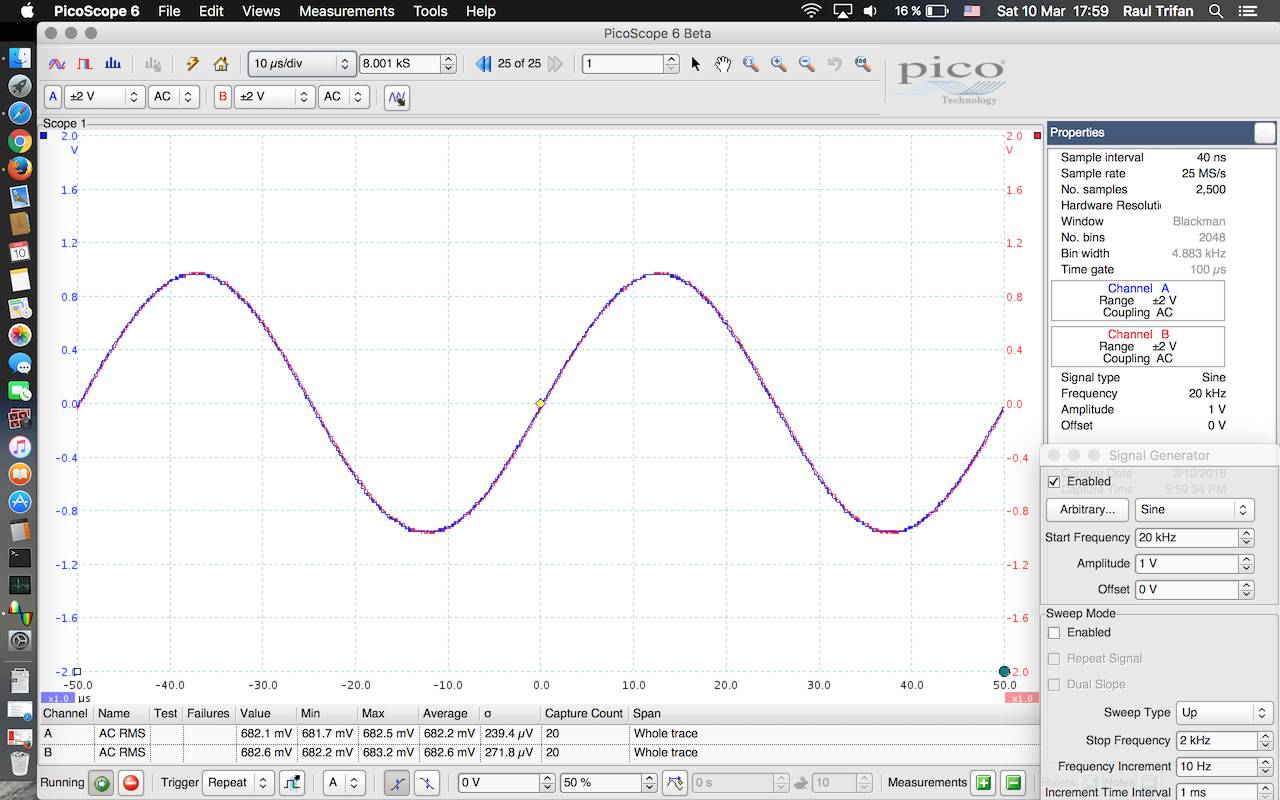Open the PicoScope 6 app menu
Viewport: 1280px width, 800px height.
click(96, 11)
